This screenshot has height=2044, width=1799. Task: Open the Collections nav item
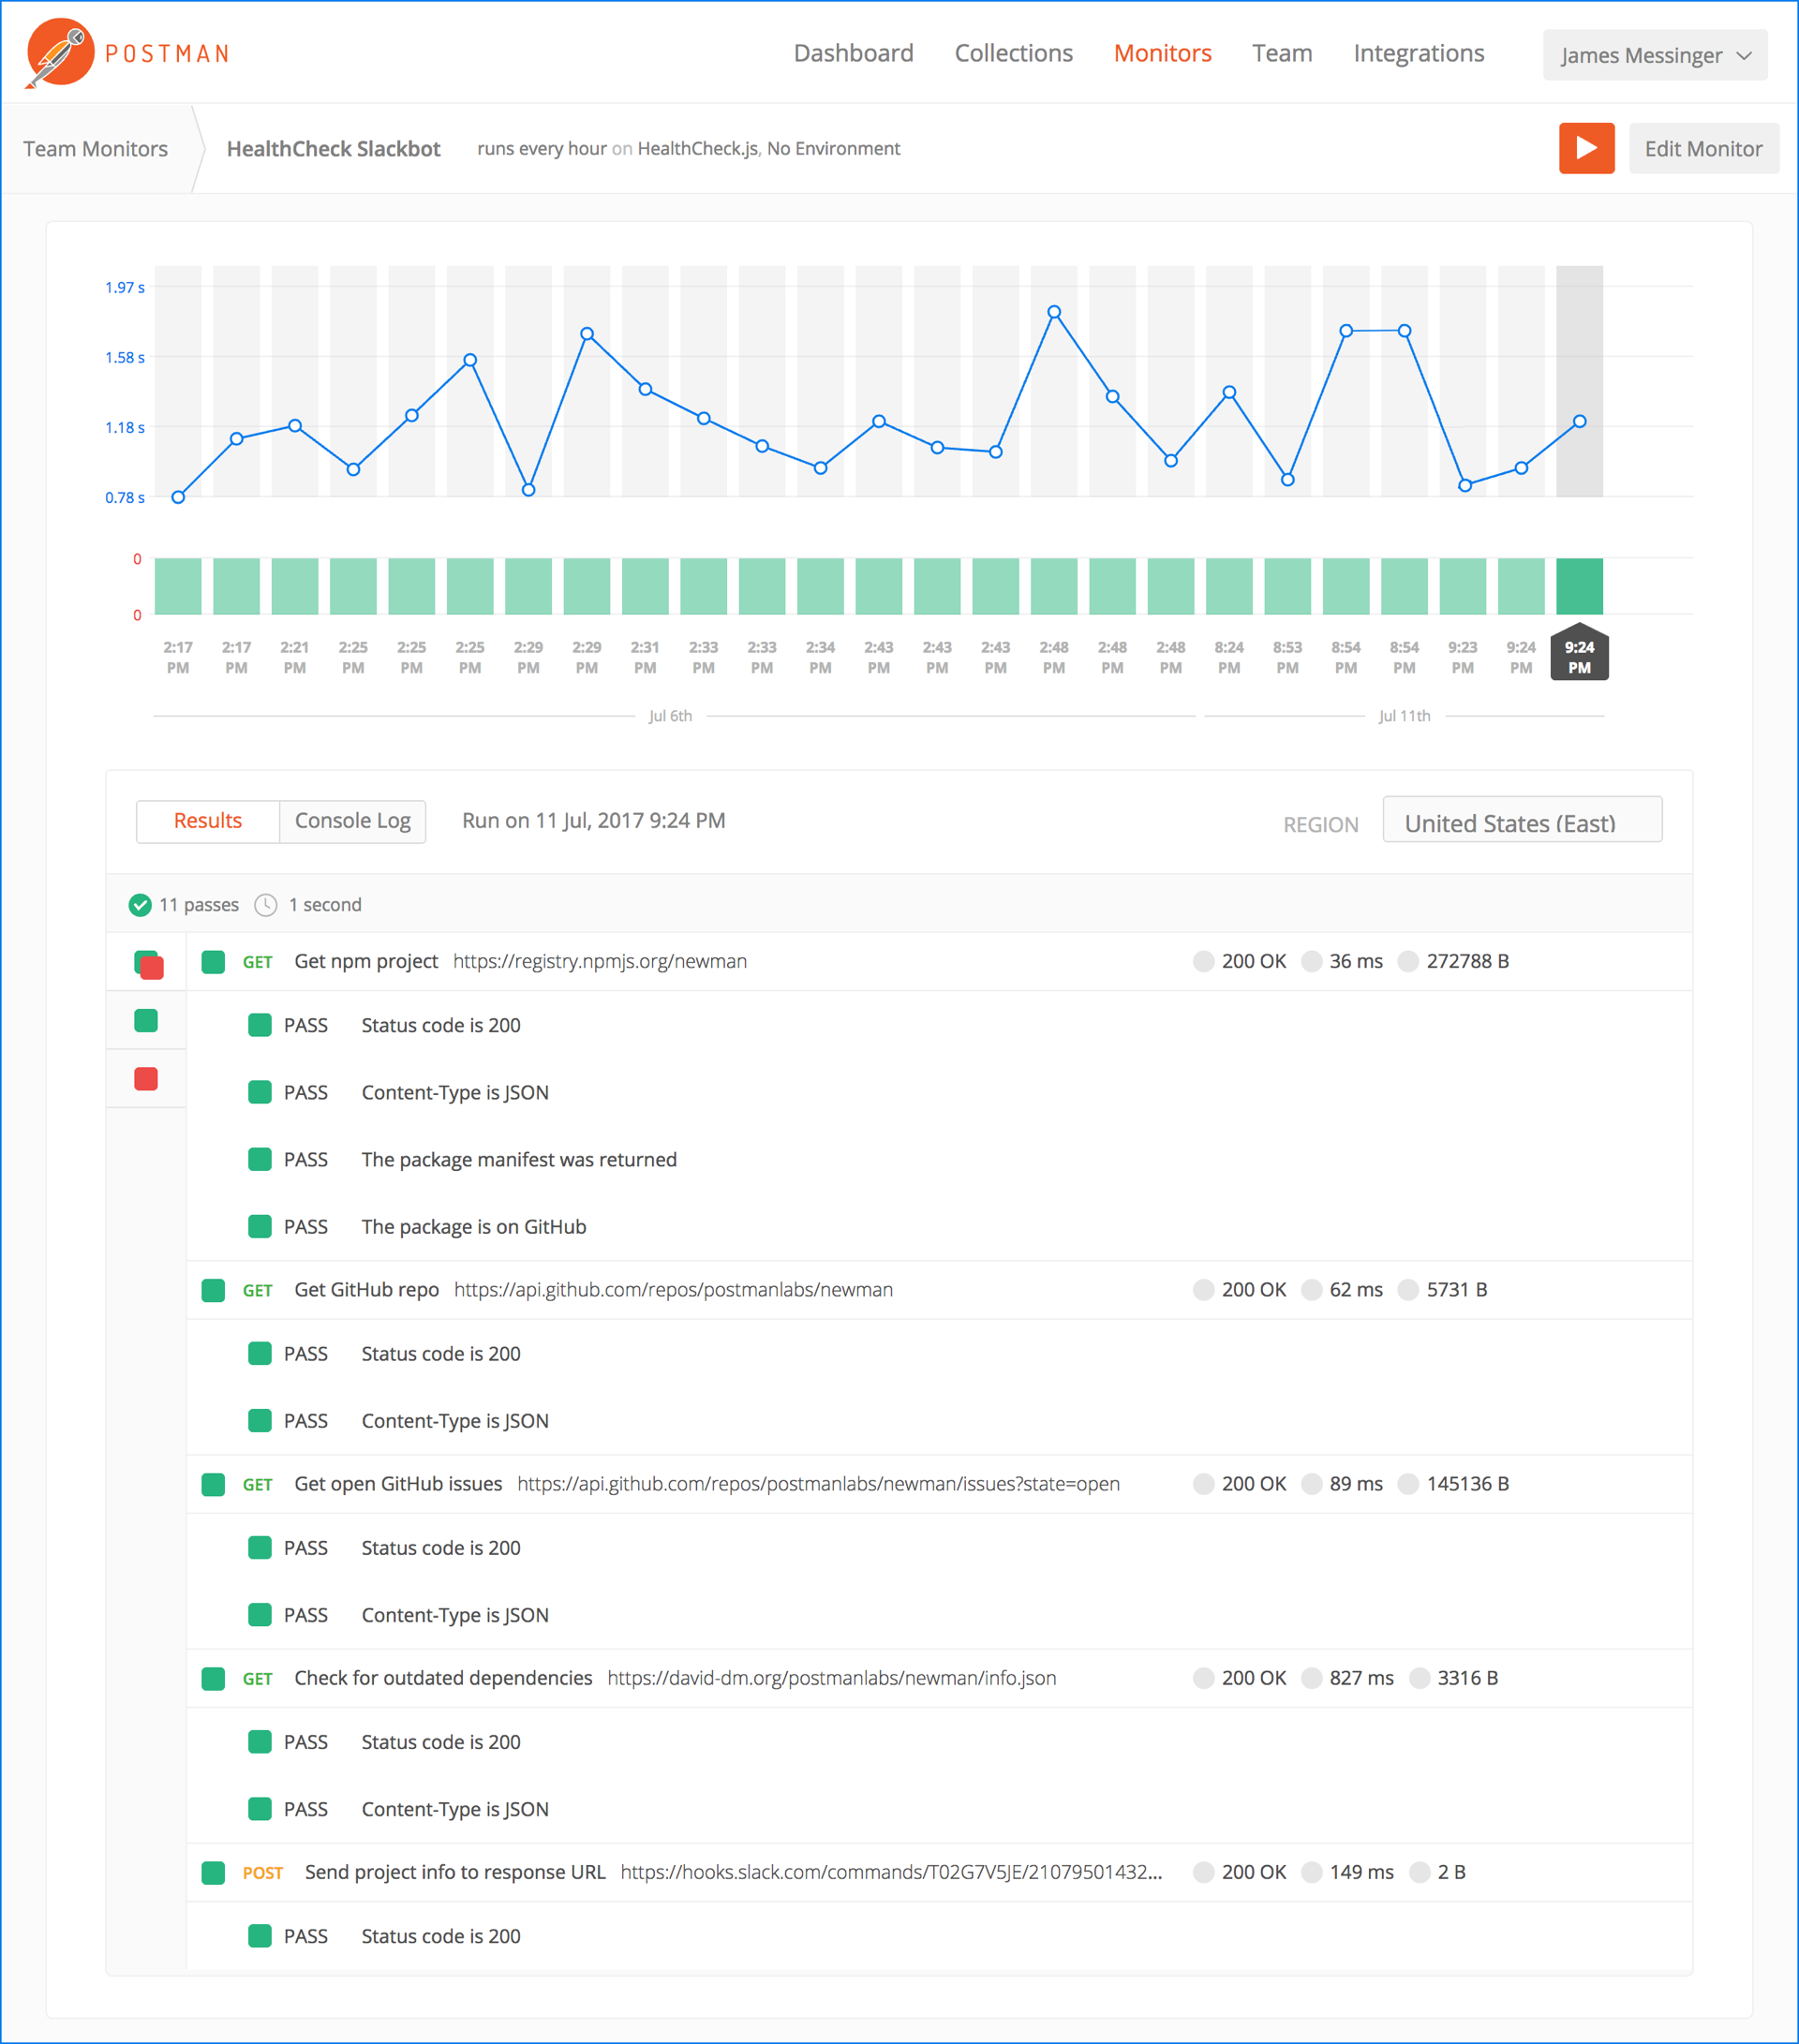1013,53
